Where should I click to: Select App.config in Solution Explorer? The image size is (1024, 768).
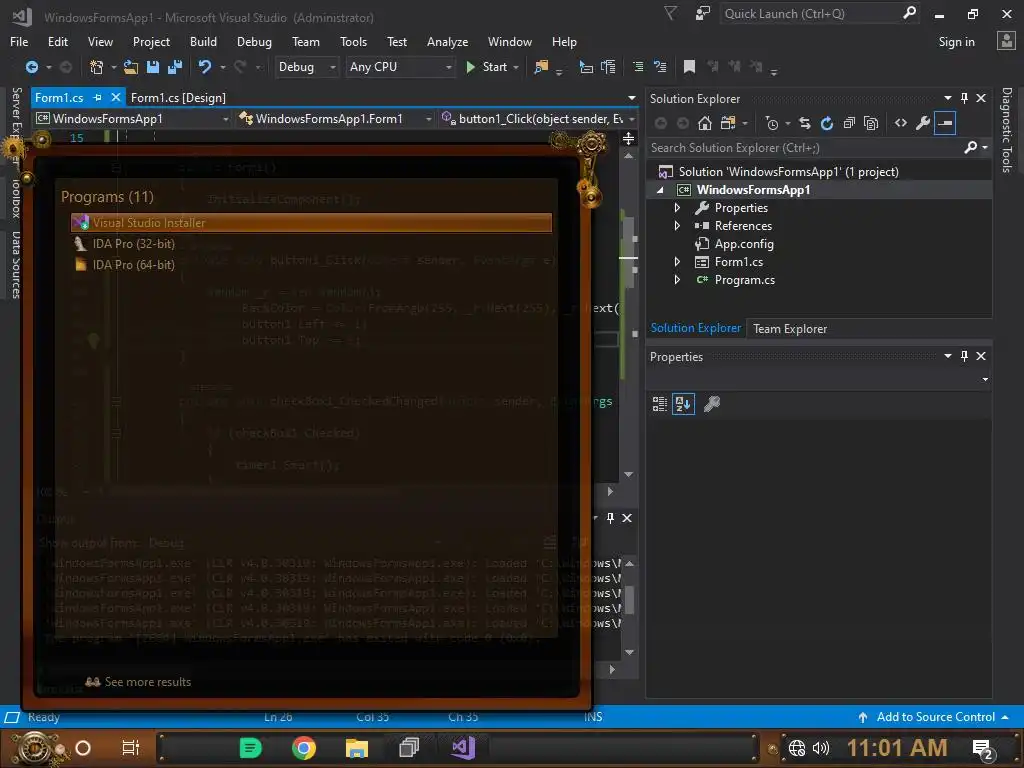click(x=744, y=244)
